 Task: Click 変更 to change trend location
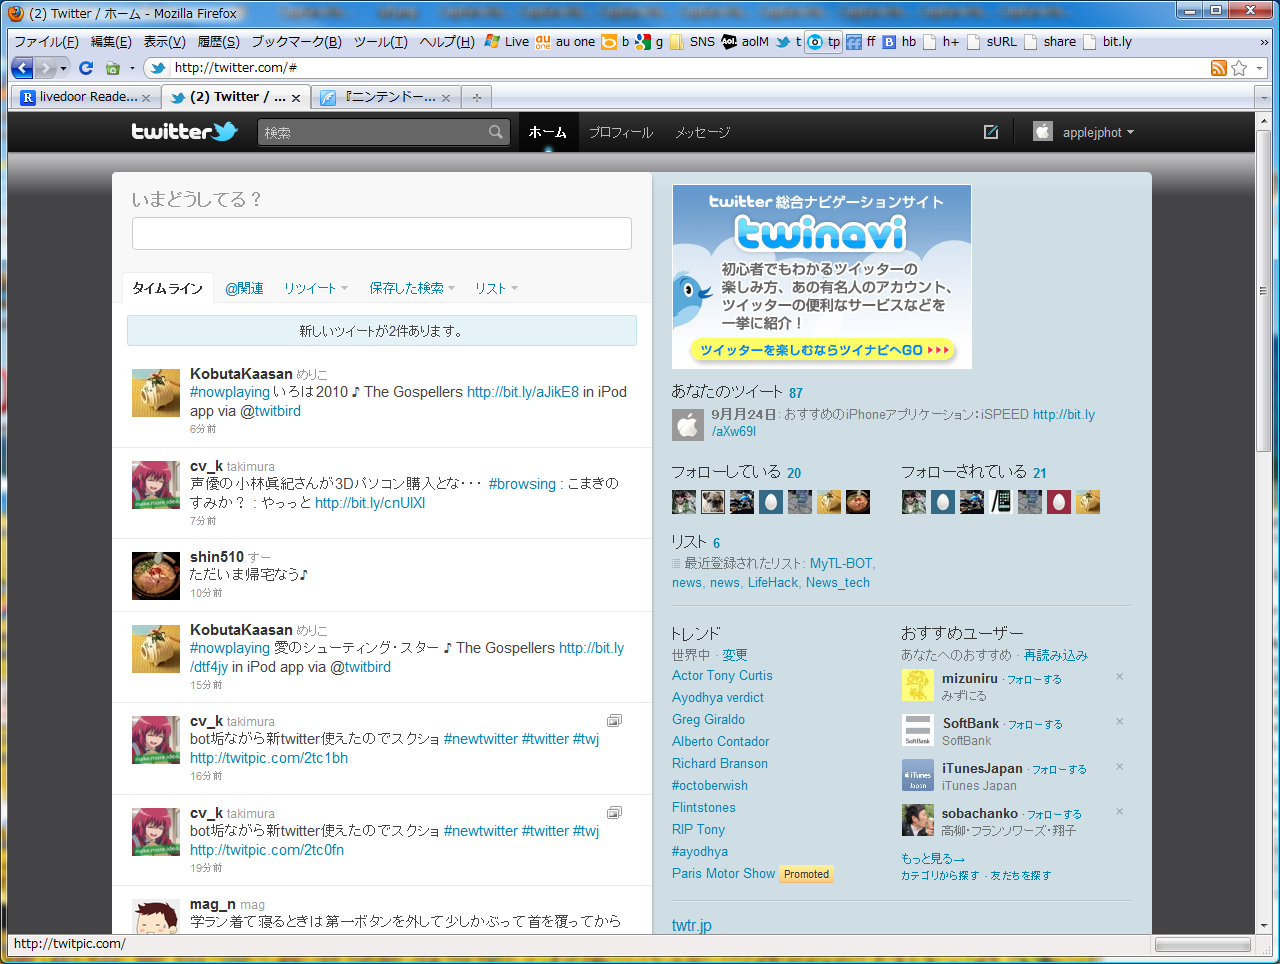pos(735,655)
